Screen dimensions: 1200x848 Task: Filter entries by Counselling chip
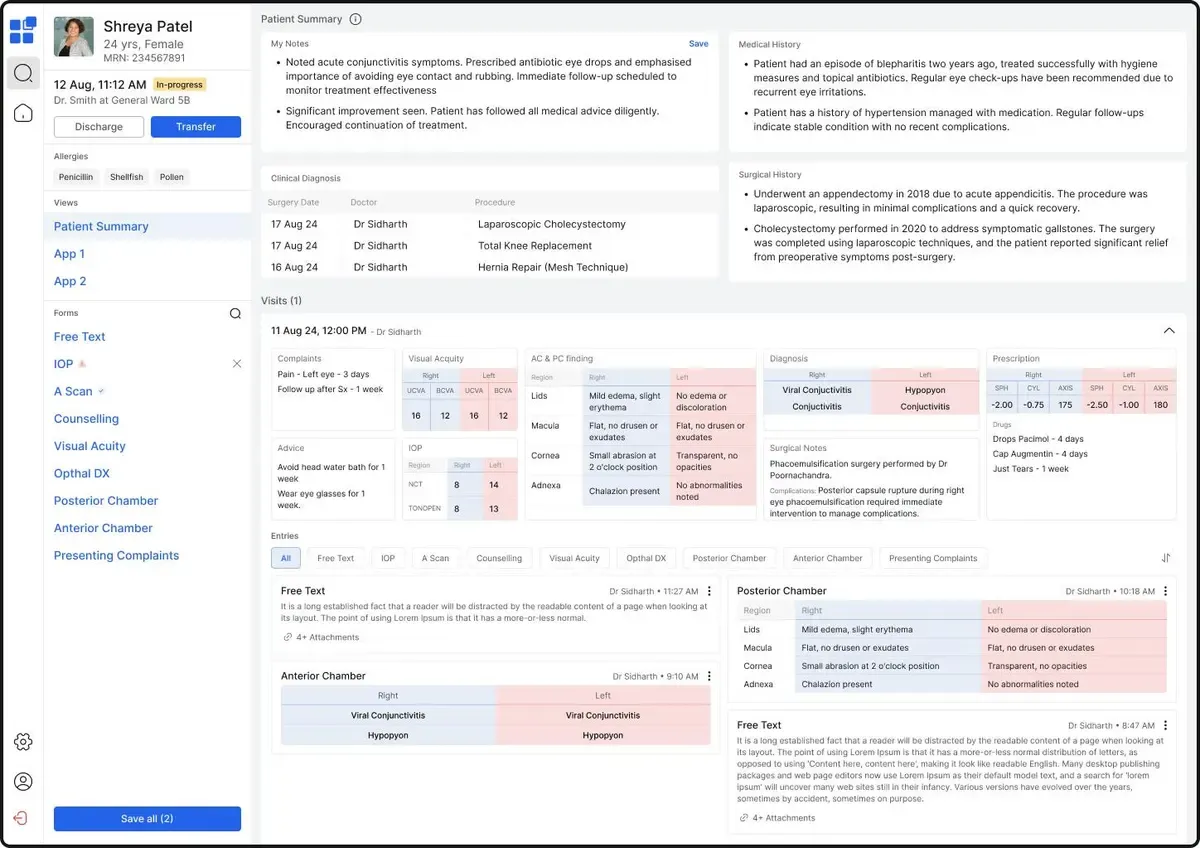pos(499,558)
